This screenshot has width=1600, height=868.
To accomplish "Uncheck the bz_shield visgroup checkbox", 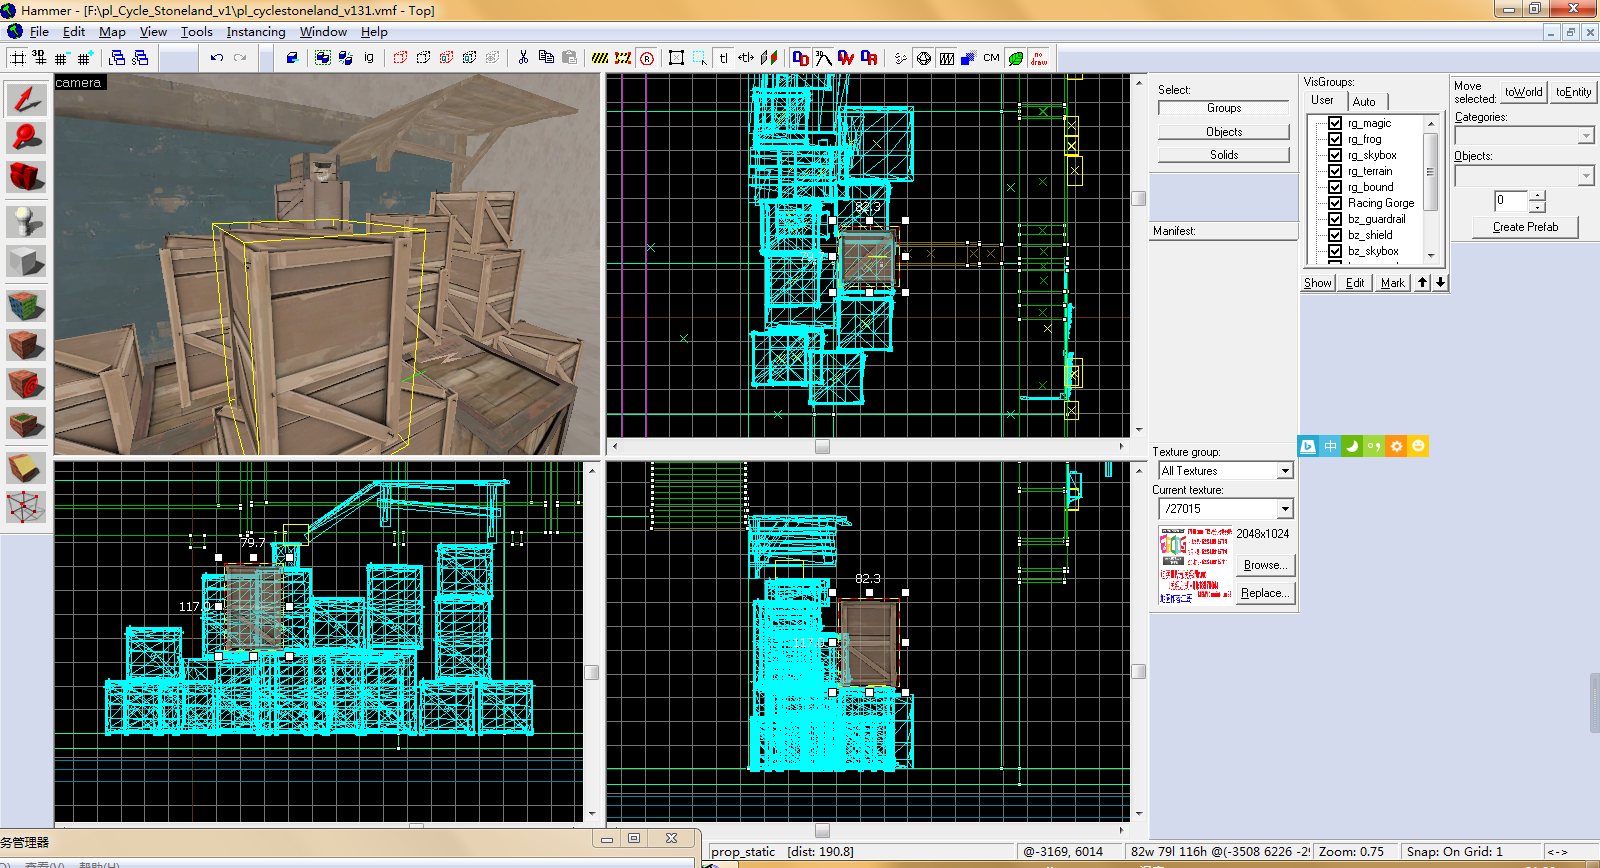I will coord(1335,235).
